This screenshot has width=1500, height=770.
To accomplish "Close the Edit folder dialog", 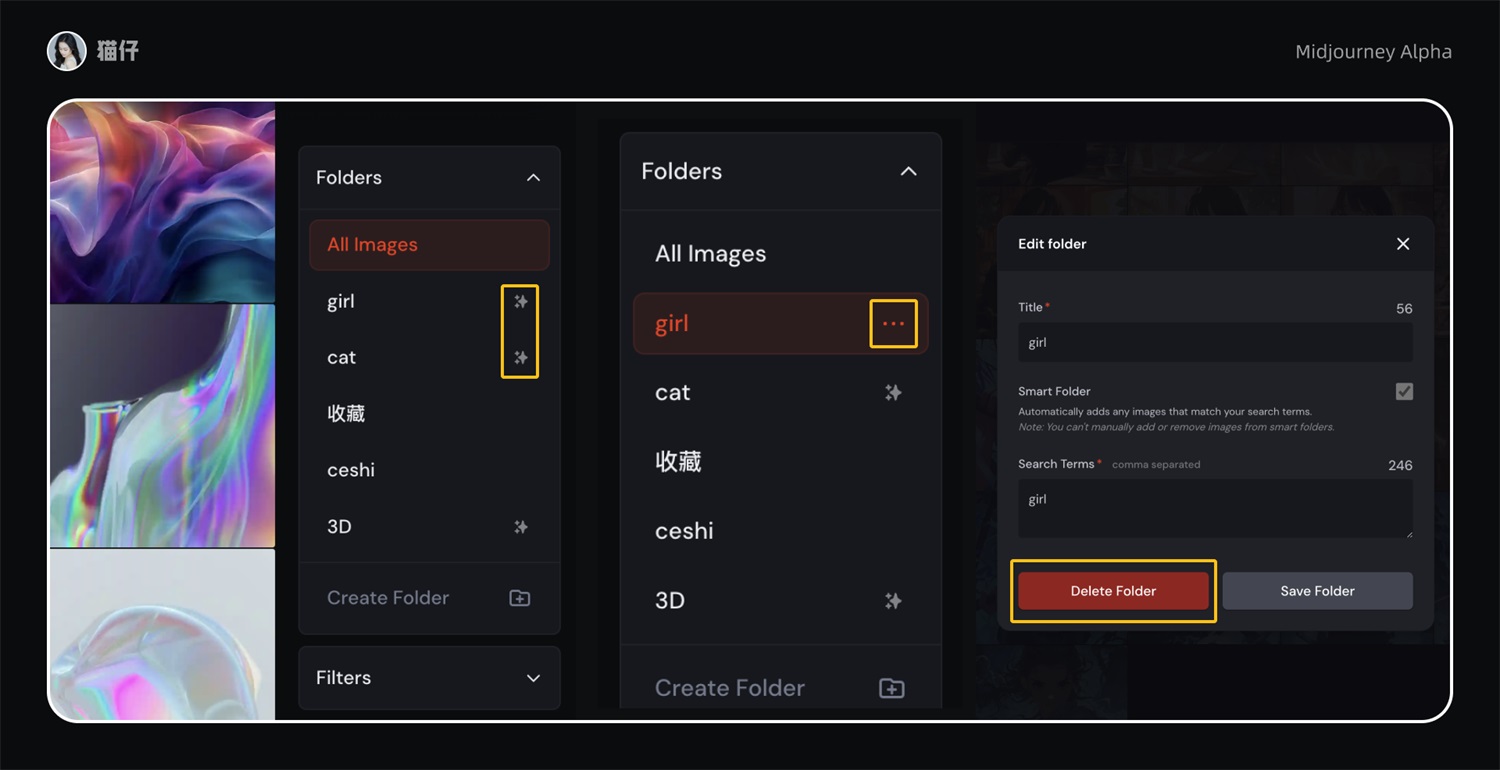I will click(1403, 244).
